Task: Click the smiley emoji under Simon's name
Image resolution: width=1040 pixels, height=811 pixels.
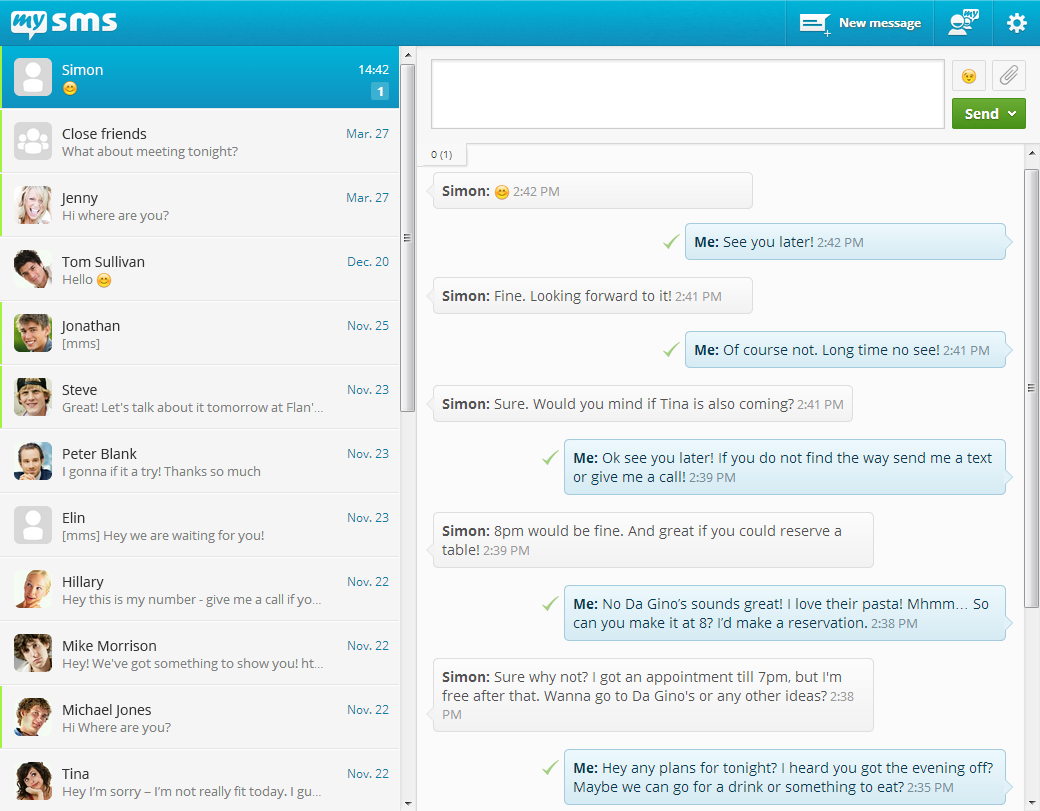Action: (x=70, y=88)
